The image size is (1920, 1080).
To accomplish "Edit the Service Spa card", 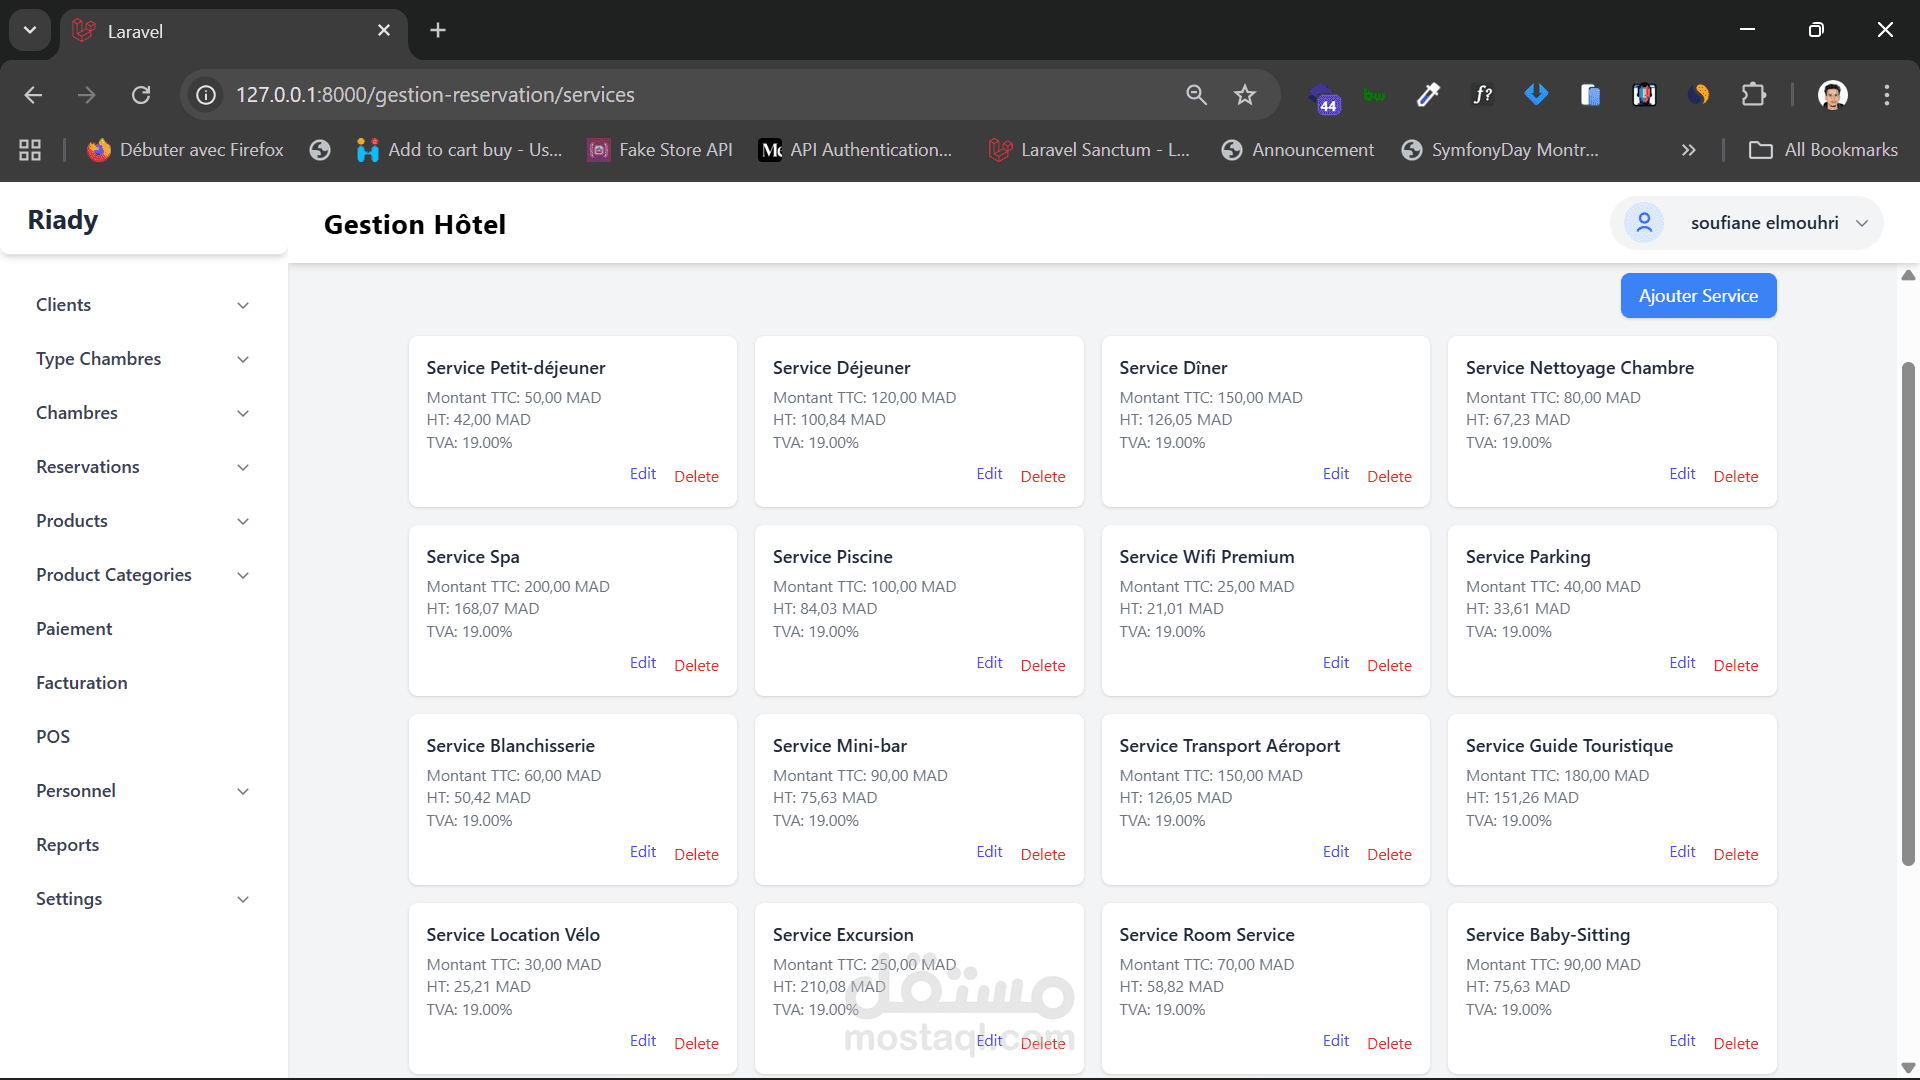I will point(642,663).
